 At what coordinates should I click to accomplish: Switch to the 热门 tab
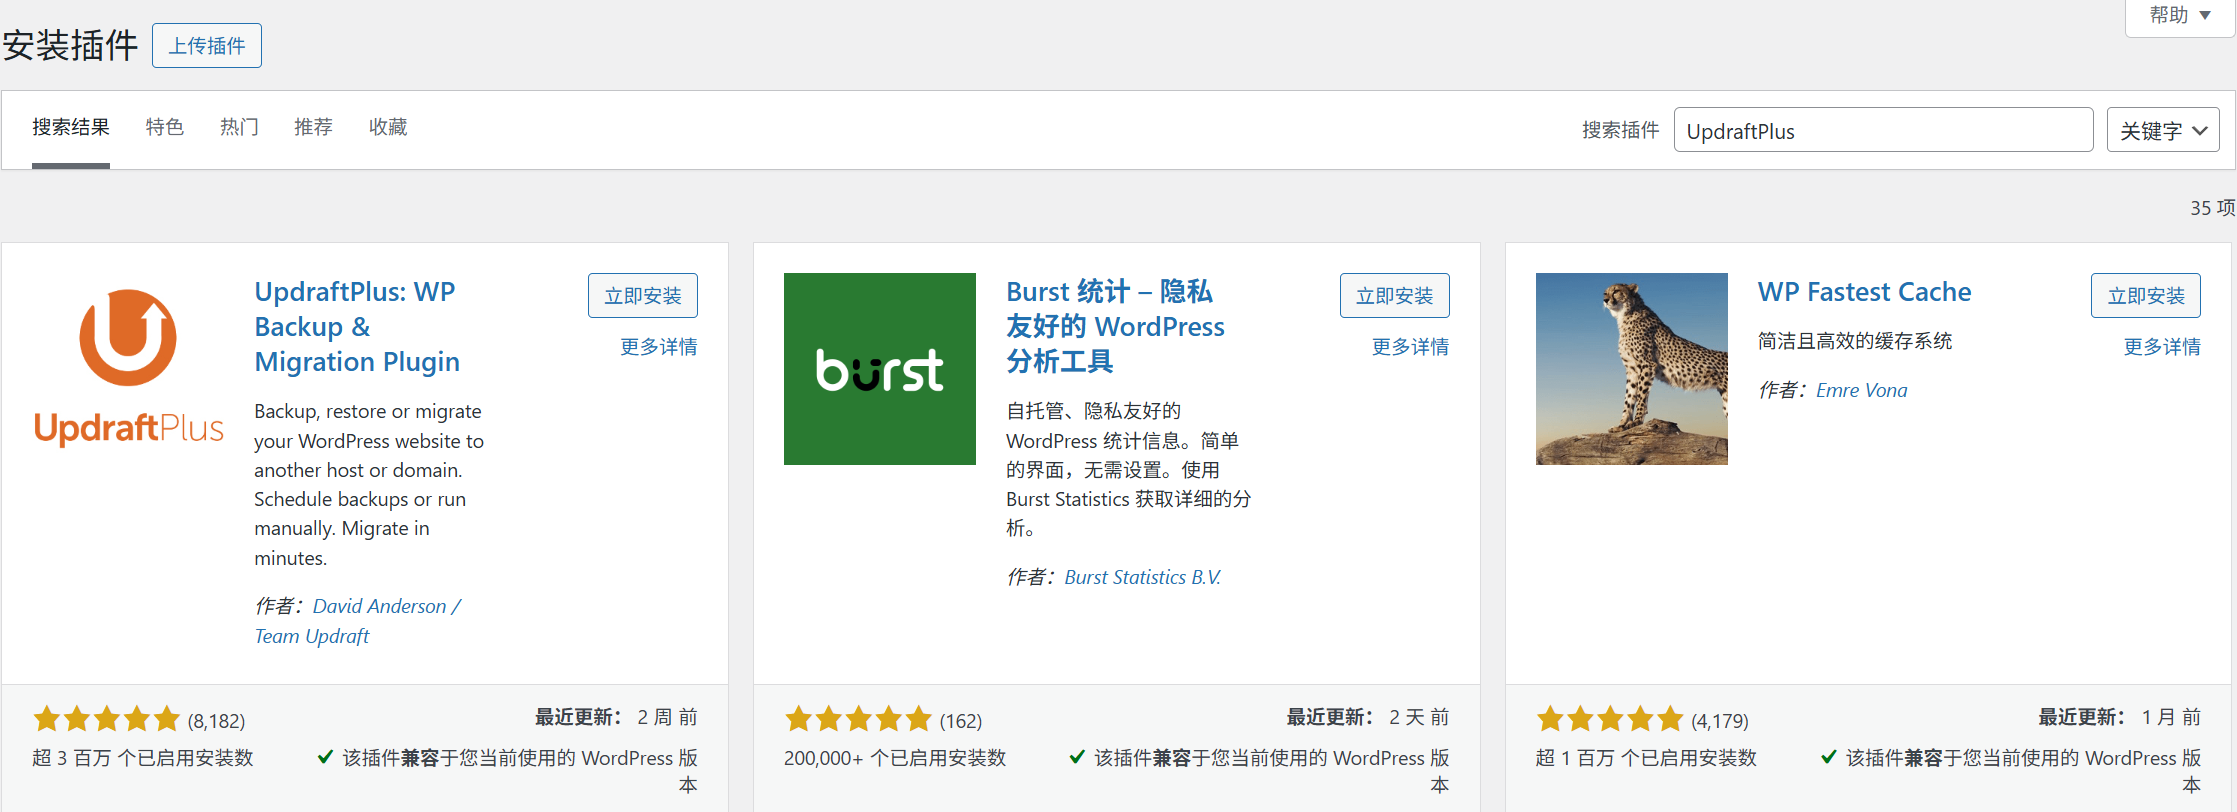pos(239,127)
